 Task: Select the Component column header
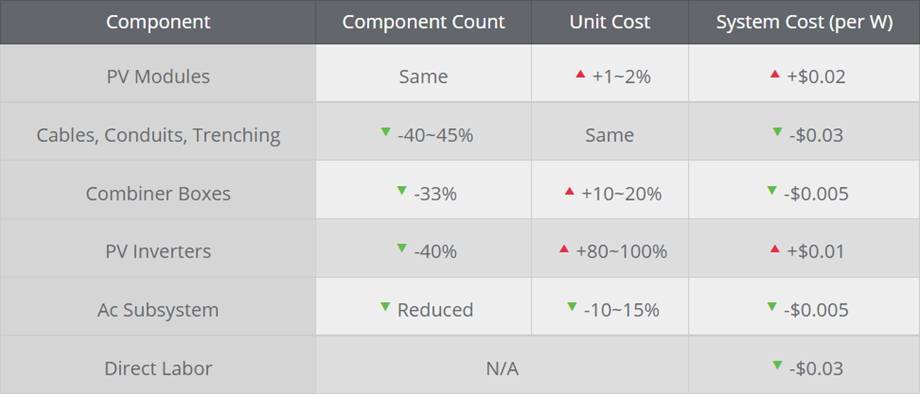click(x=158, y=22)
